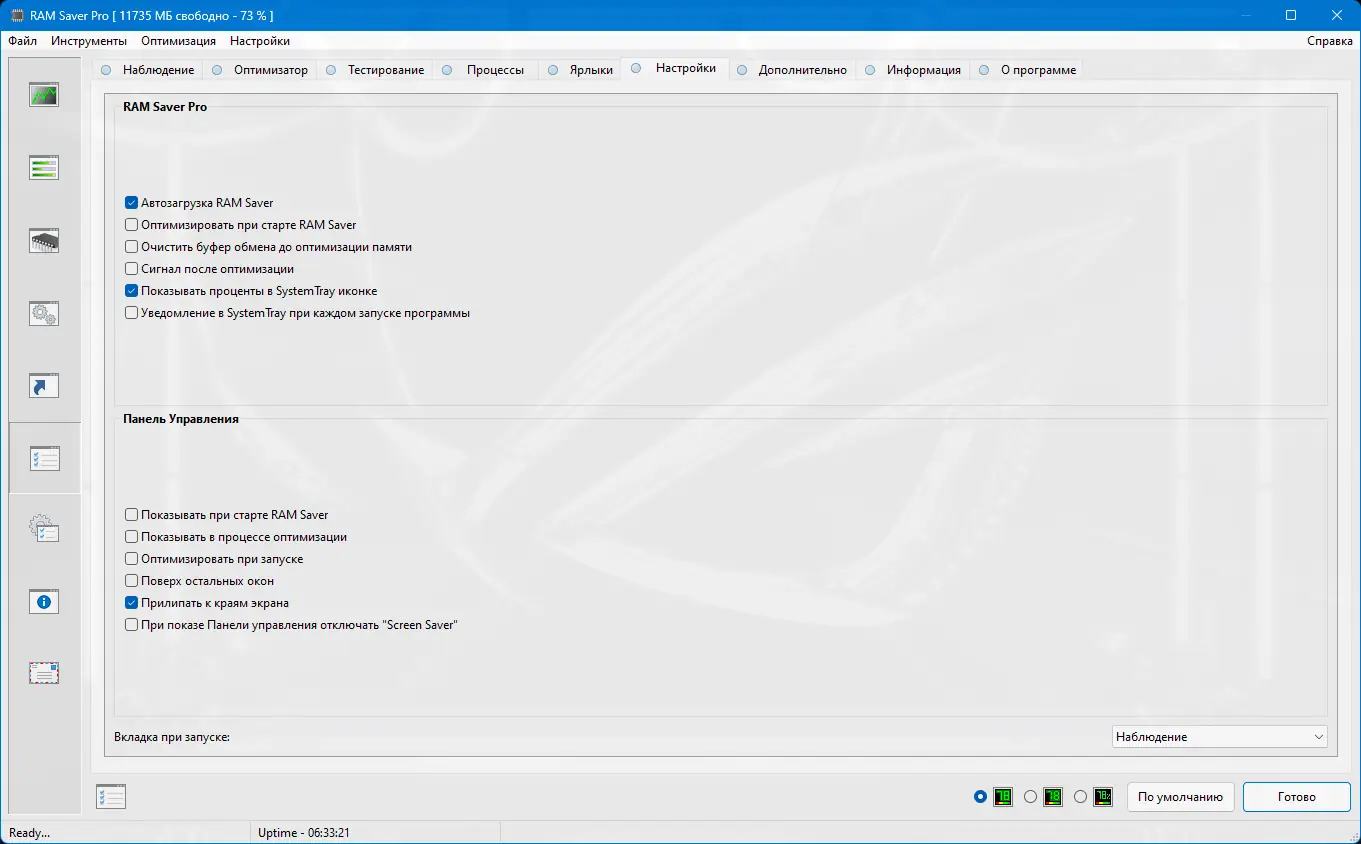Open the Shortcuts arrow sidebar icon
The width and height of the screenshot is (1361, 844).
[44, 385]
